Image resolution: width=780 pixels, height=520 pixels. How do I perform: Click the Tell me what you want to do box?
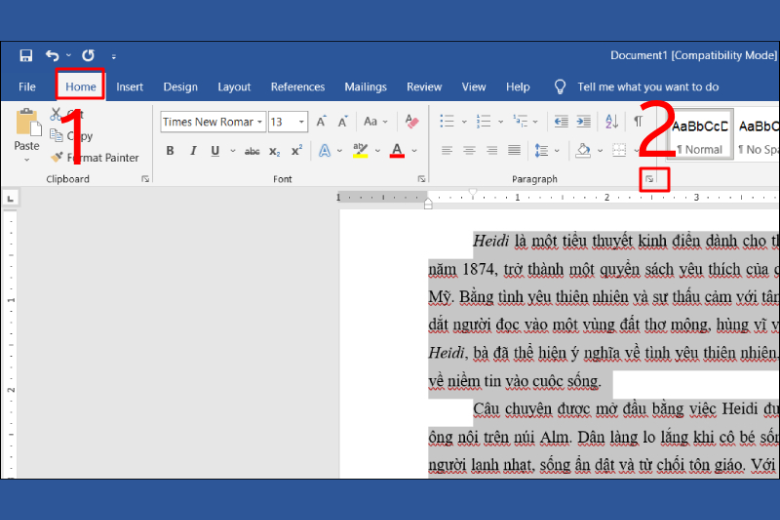648,87
